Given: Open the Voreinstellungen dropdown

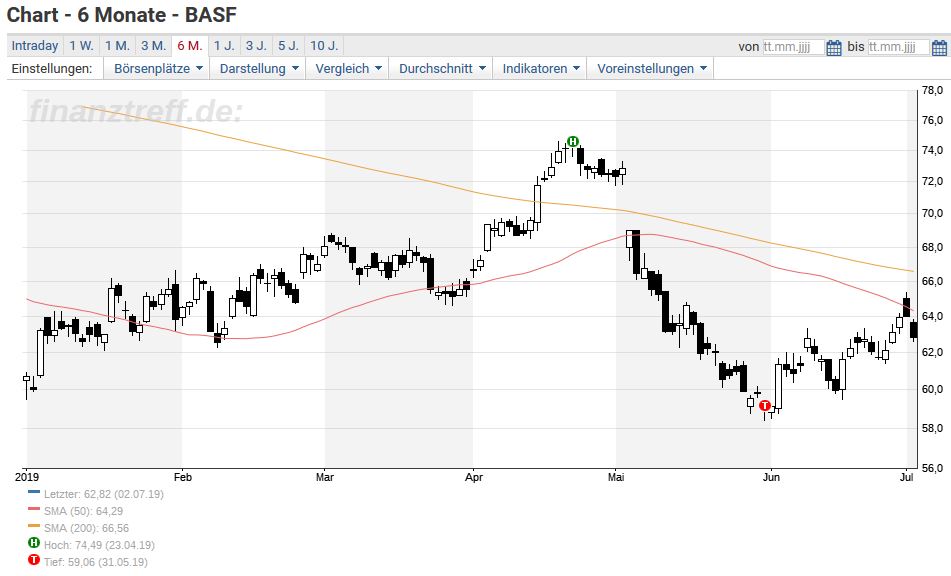Looking at the screenshot, I should 651,69.
